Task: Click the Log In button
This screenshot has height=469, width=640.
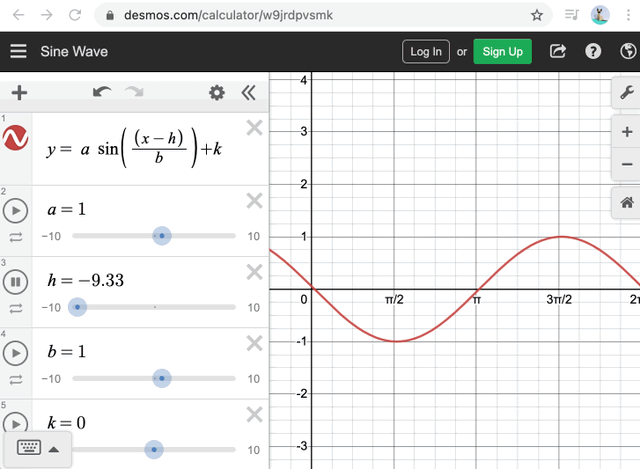Action: tap(426, 51)
